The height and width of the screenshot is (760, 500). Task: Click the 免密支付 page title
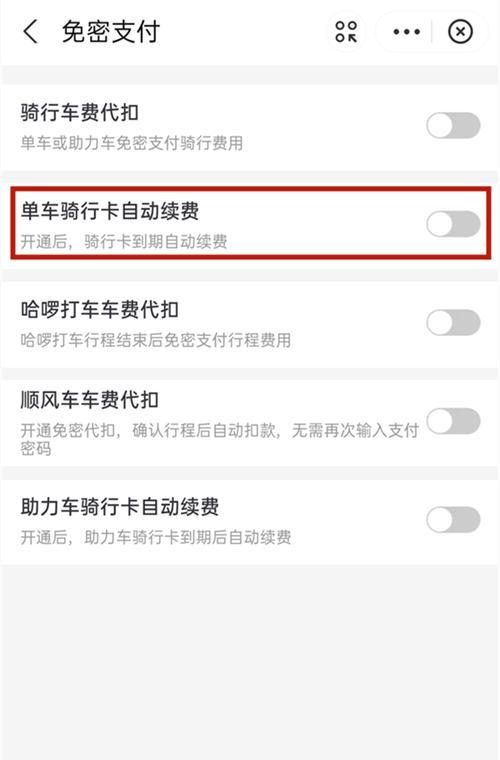pyautogui.click(x=111, y=32)
